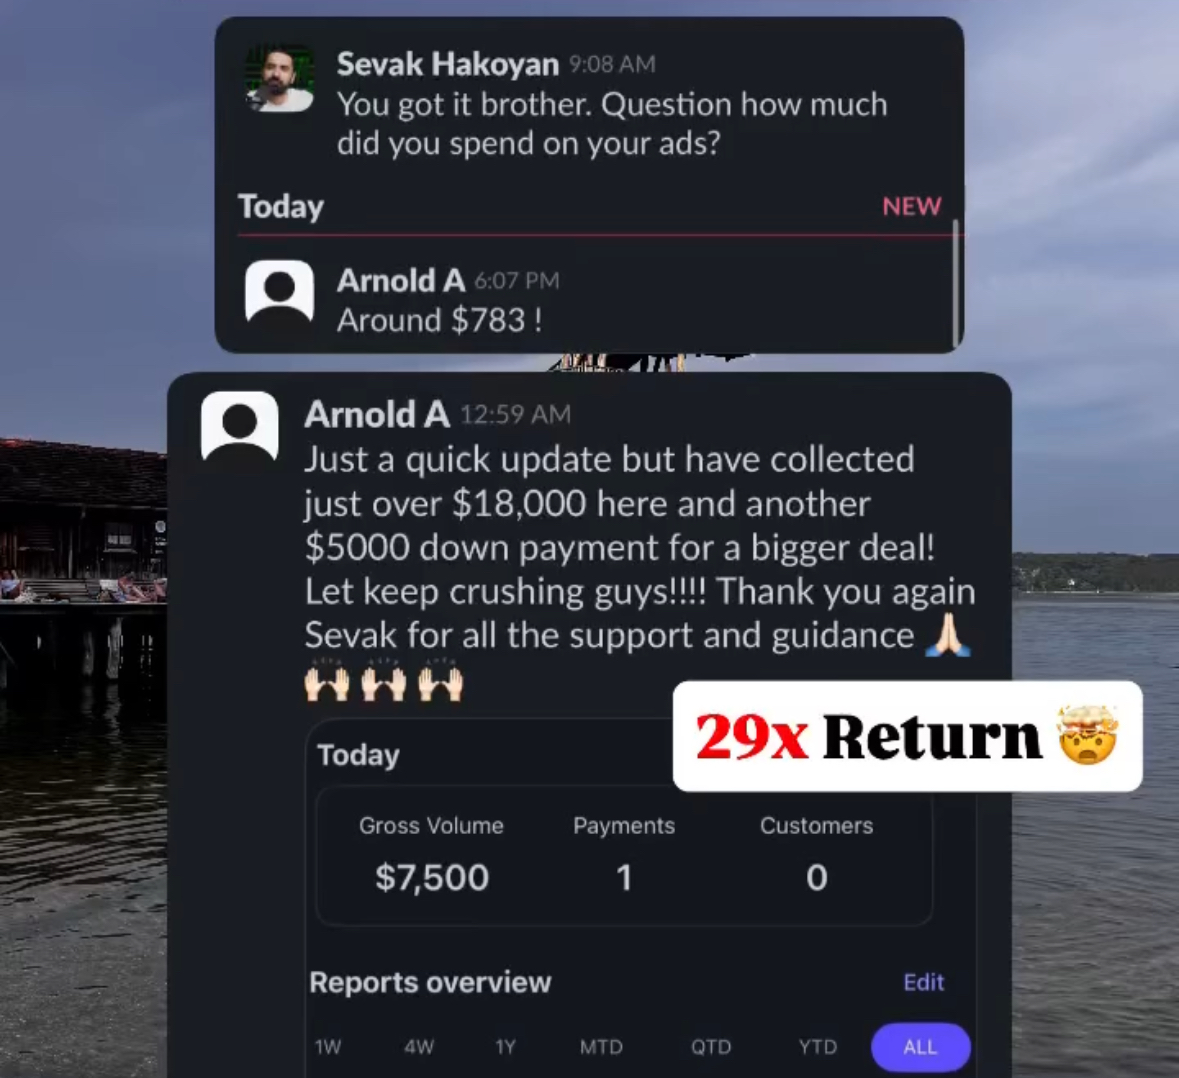Switch the report range to 1Y

click(x=505, y=1046)
